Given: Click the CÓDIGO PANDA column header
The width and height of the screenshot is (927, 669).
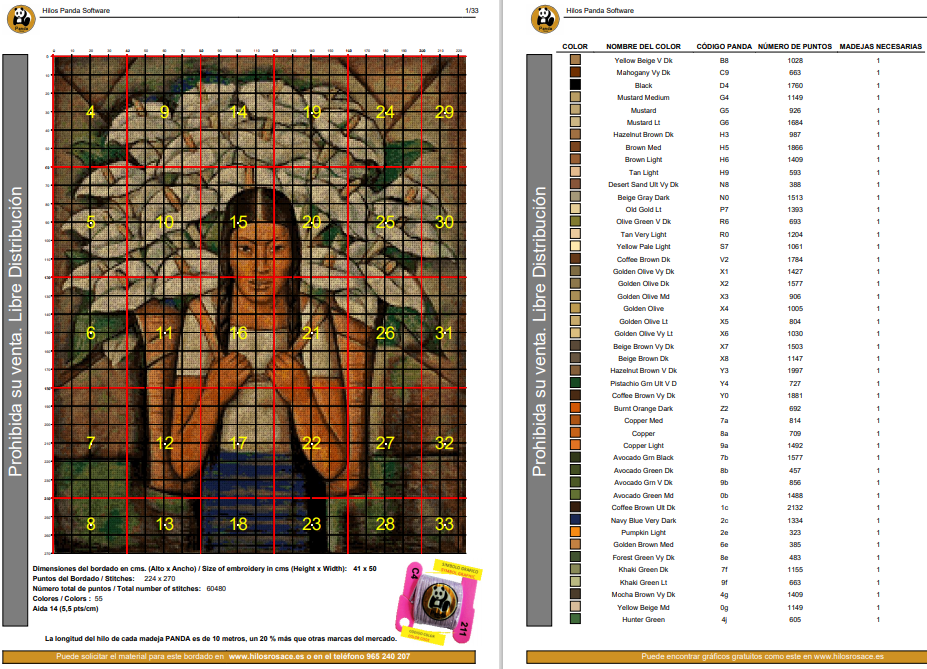Looking at the screenshot, I should pos(724,46).
